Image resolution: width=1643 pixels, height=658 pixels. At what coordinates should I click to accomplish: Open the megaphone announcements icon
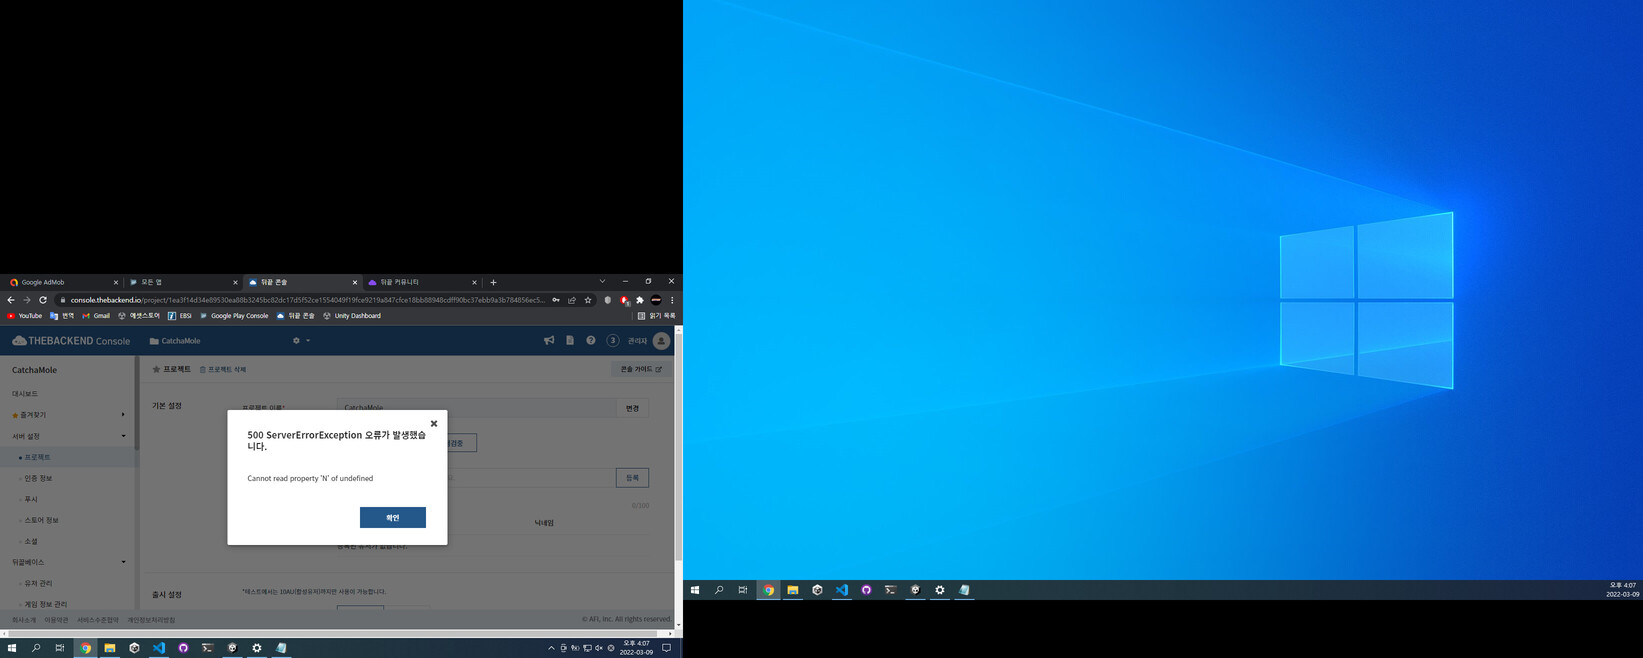549,341
